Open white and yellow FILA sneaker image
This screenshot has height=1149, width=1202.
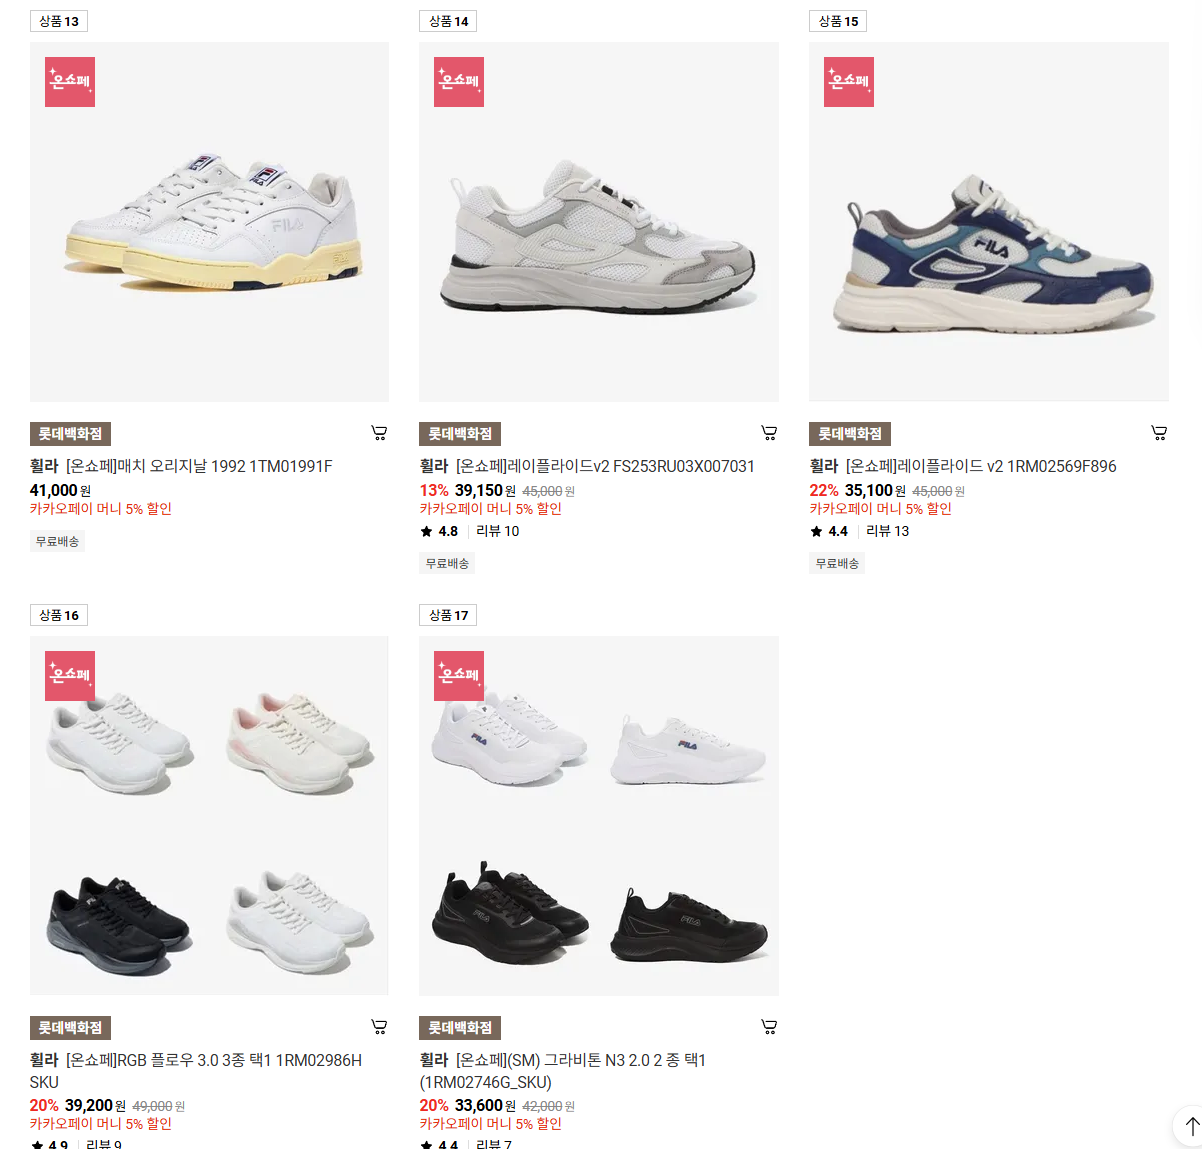209,222
